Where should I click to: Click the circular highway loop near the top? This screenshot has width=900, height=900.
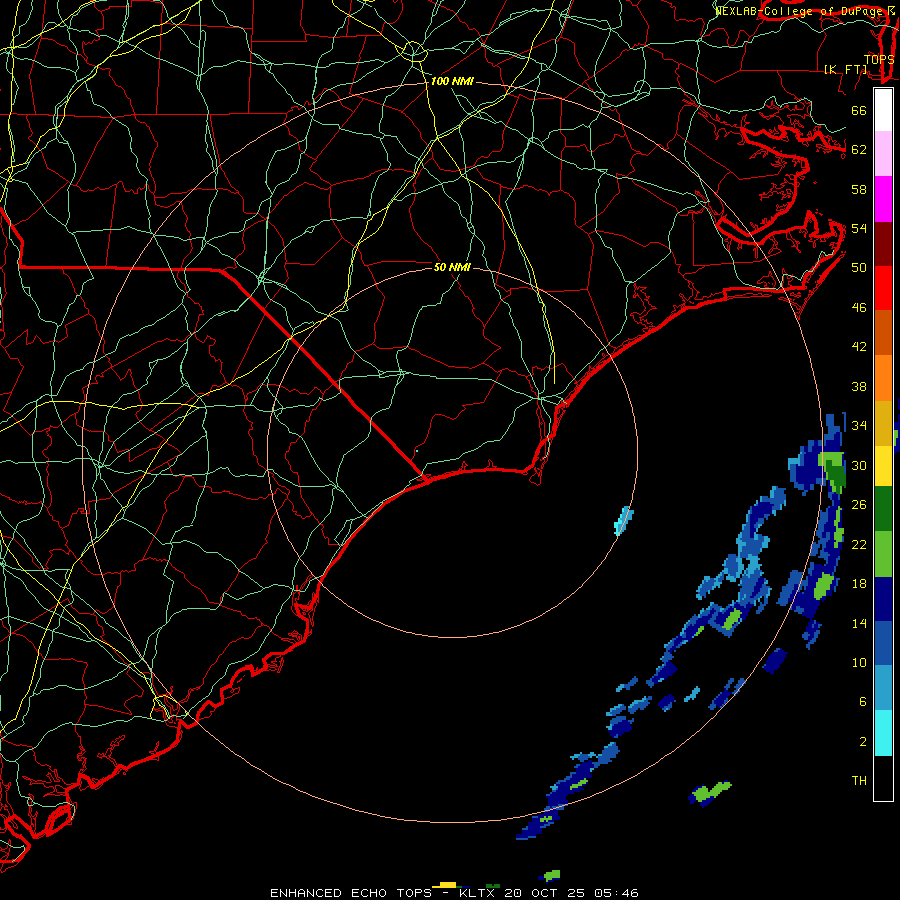pos(413,52)
